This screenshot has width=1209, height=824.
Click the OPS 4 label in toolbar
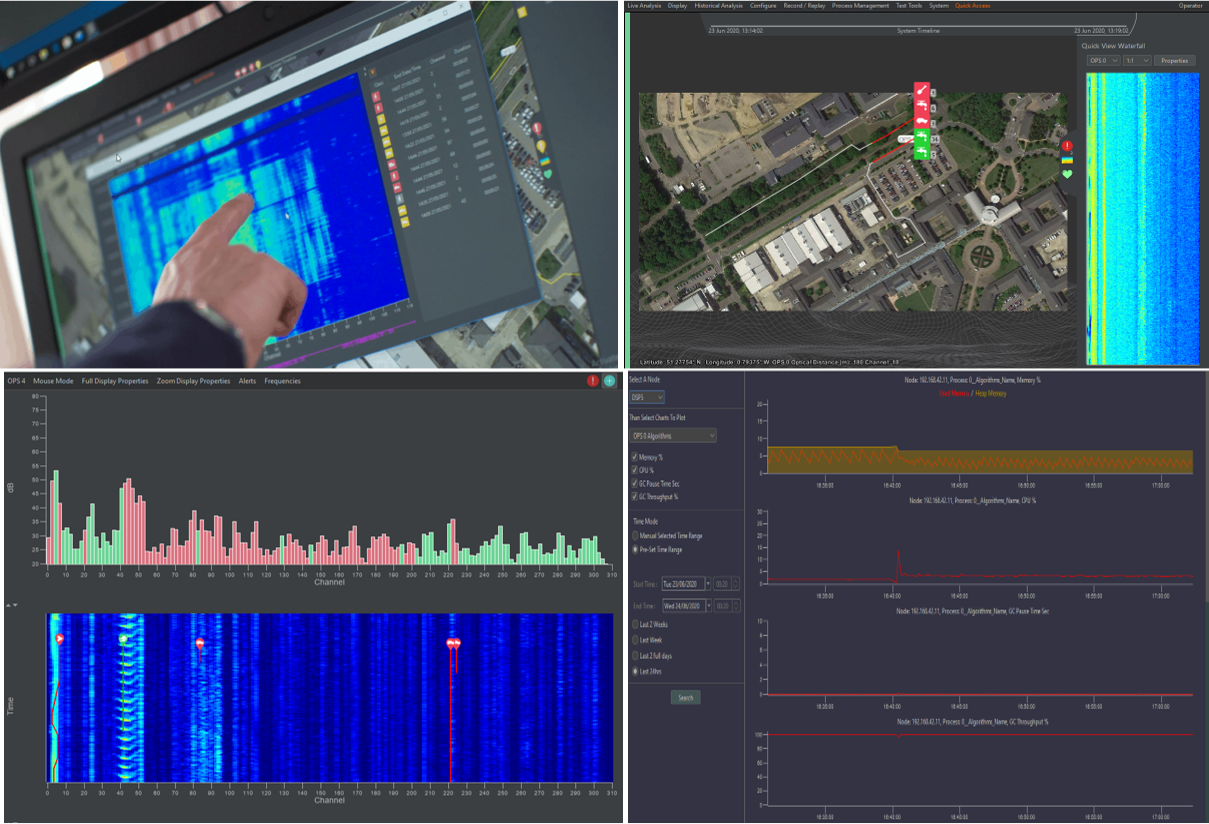click(x=16, y=381)
